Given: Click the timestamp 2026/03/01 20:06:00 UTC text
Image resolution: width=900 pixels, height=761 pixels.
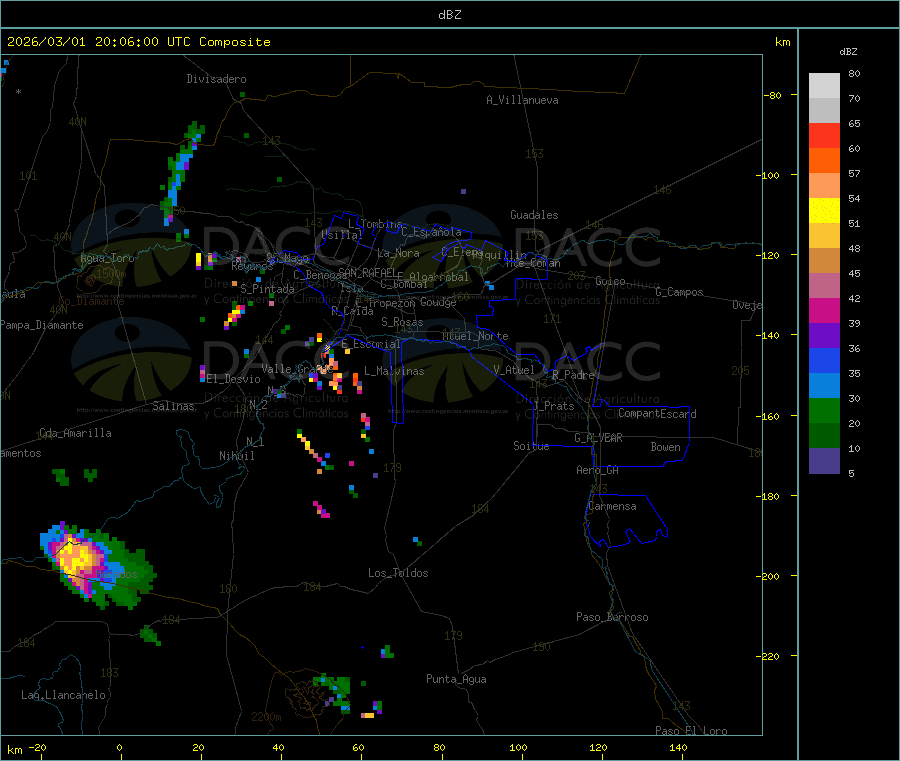Looking at the screenshot, I should pyautogui.click(x=98, y=42).
